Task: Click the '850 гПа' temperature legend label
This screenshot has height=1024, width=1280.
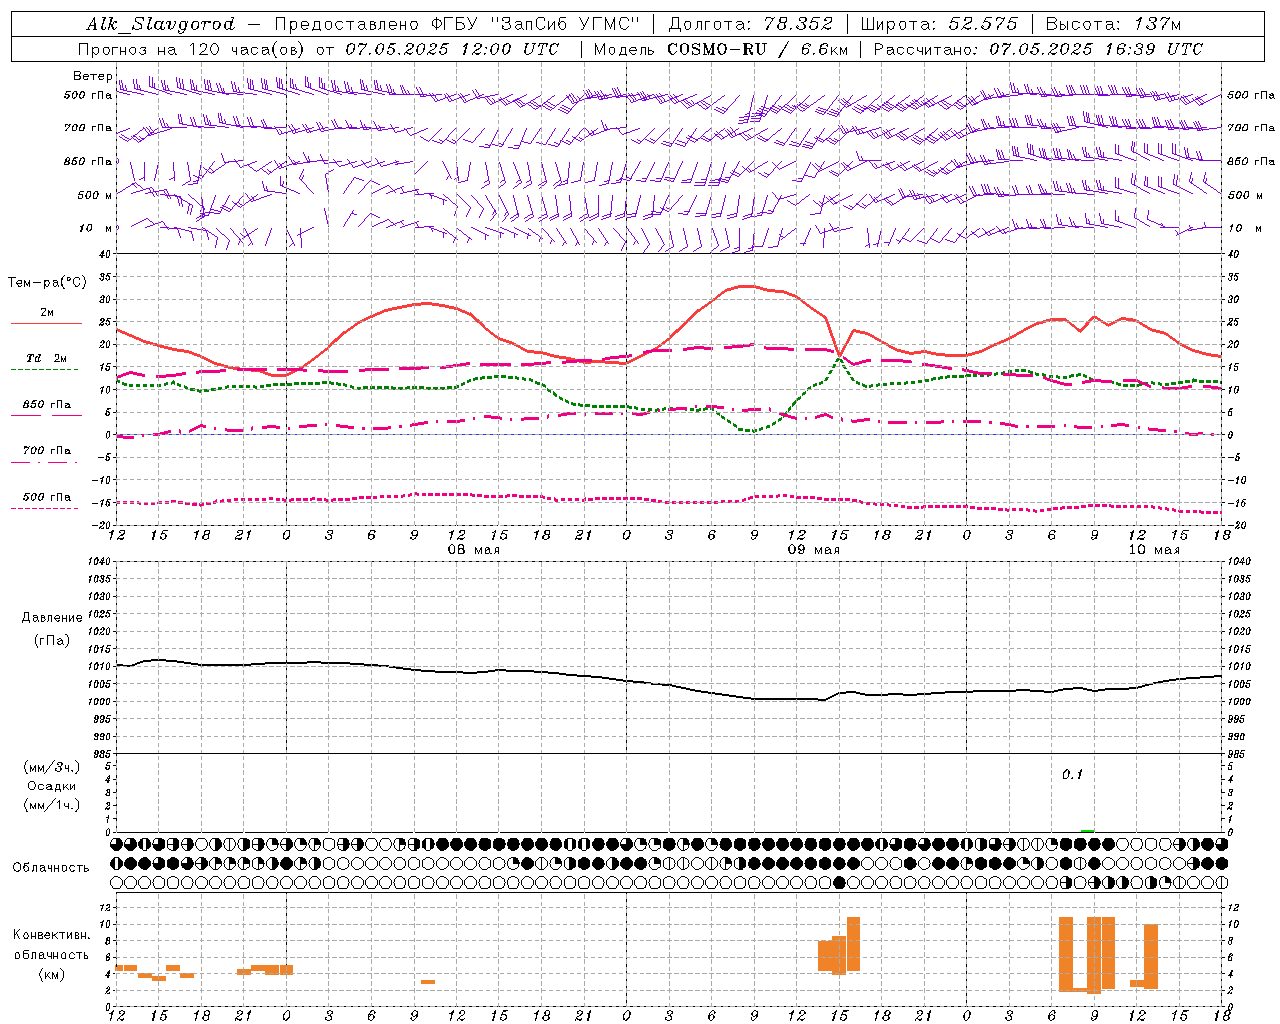Action: [x=47, y=405]
